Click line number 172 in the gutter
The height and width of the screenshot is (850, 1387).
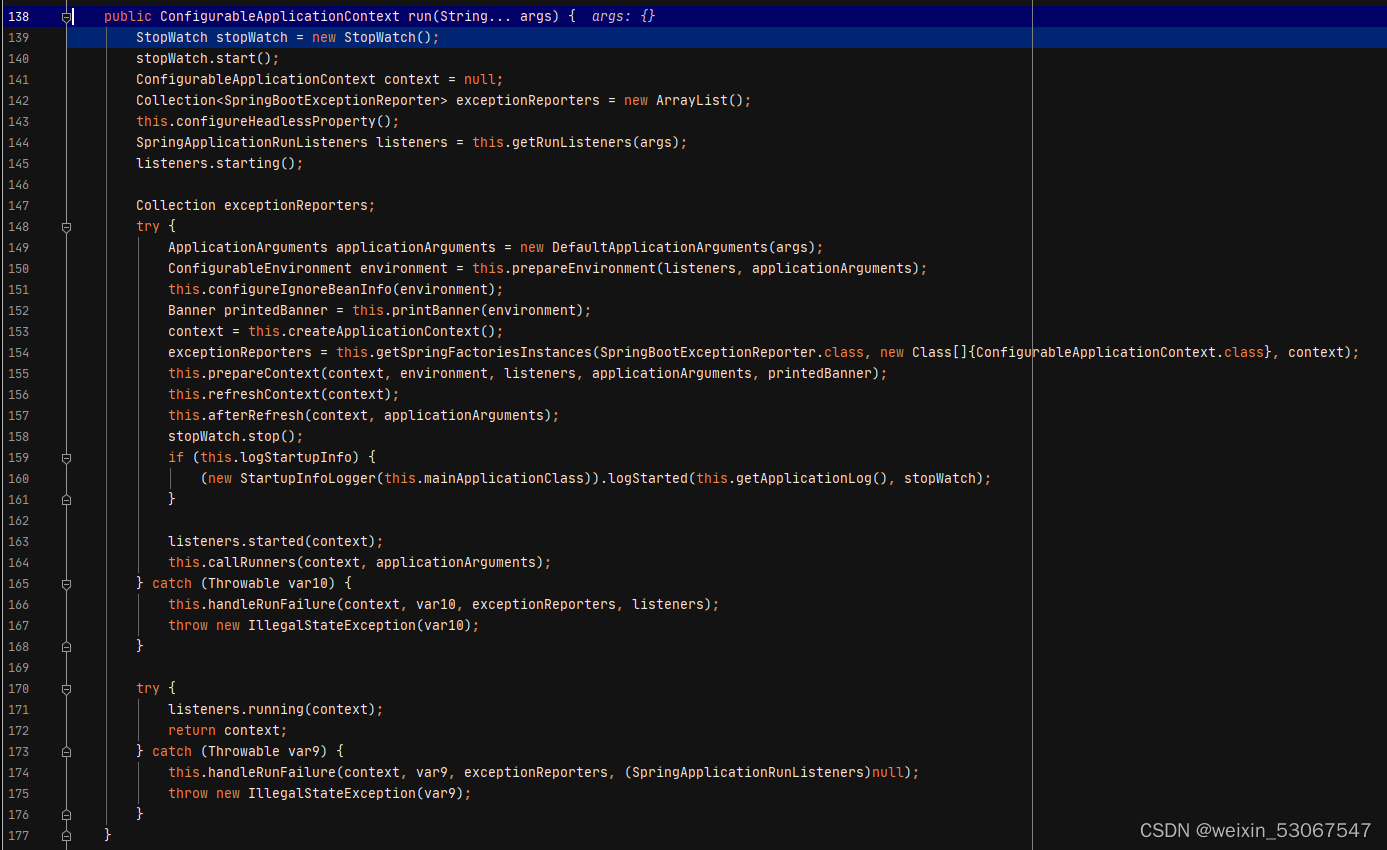18,731
